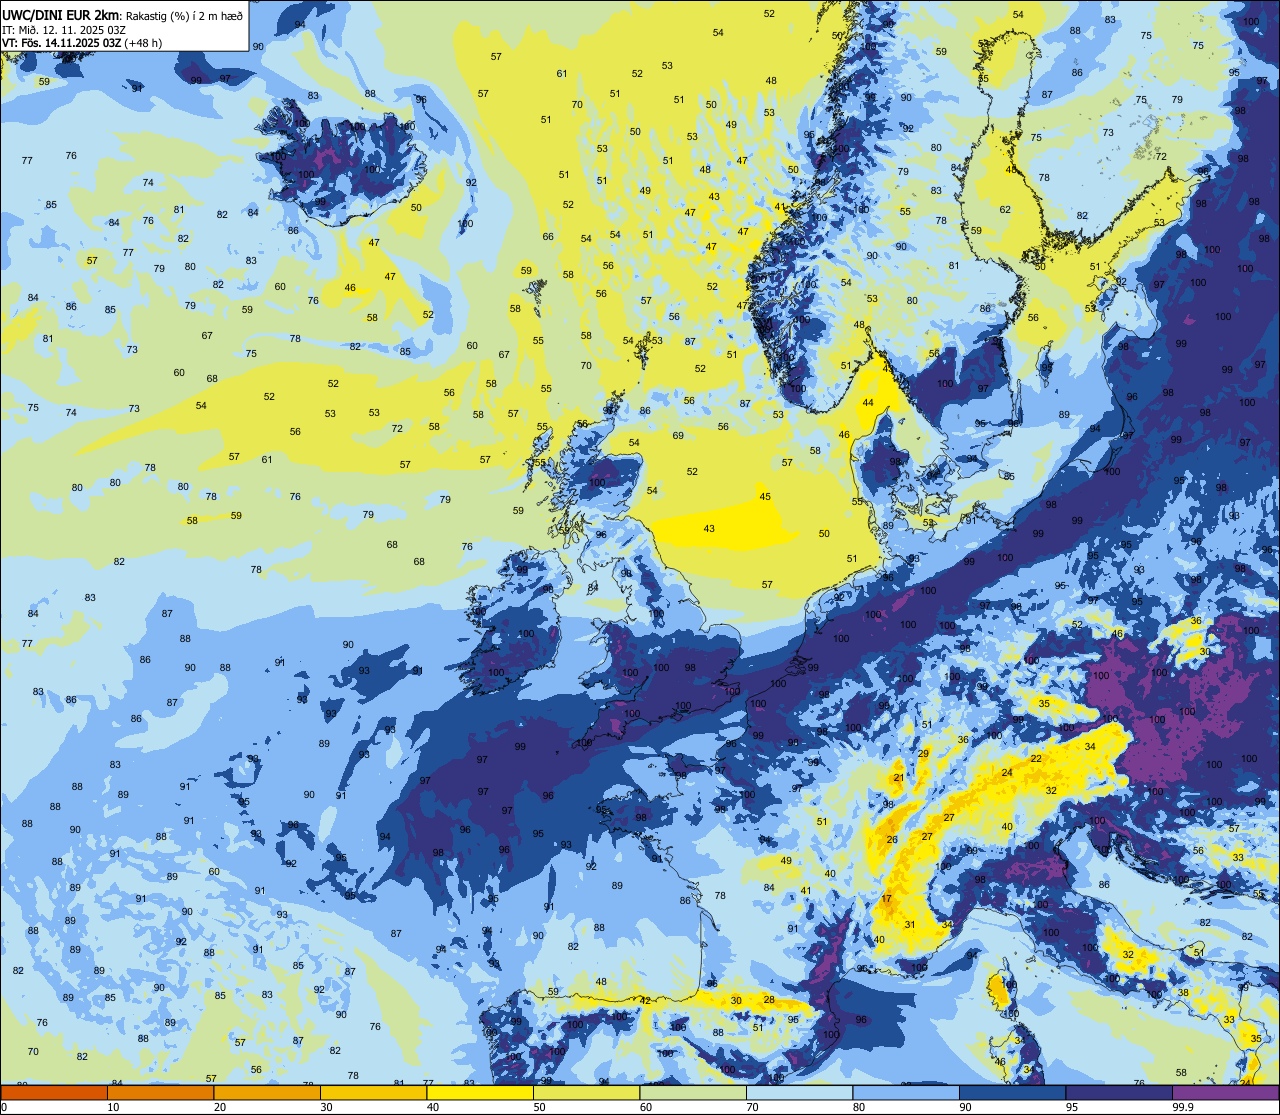Image resolution: width=1280 pixels, height=1115 pixels.
Task: Click the purple legend swatch above 99.9
Action: pos(1225,1093)
